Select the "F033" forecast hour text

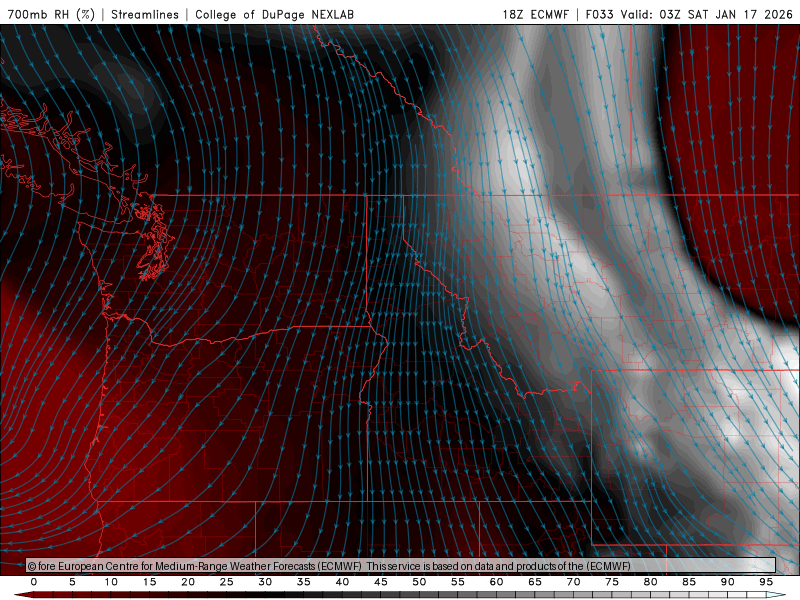point(599,14)
